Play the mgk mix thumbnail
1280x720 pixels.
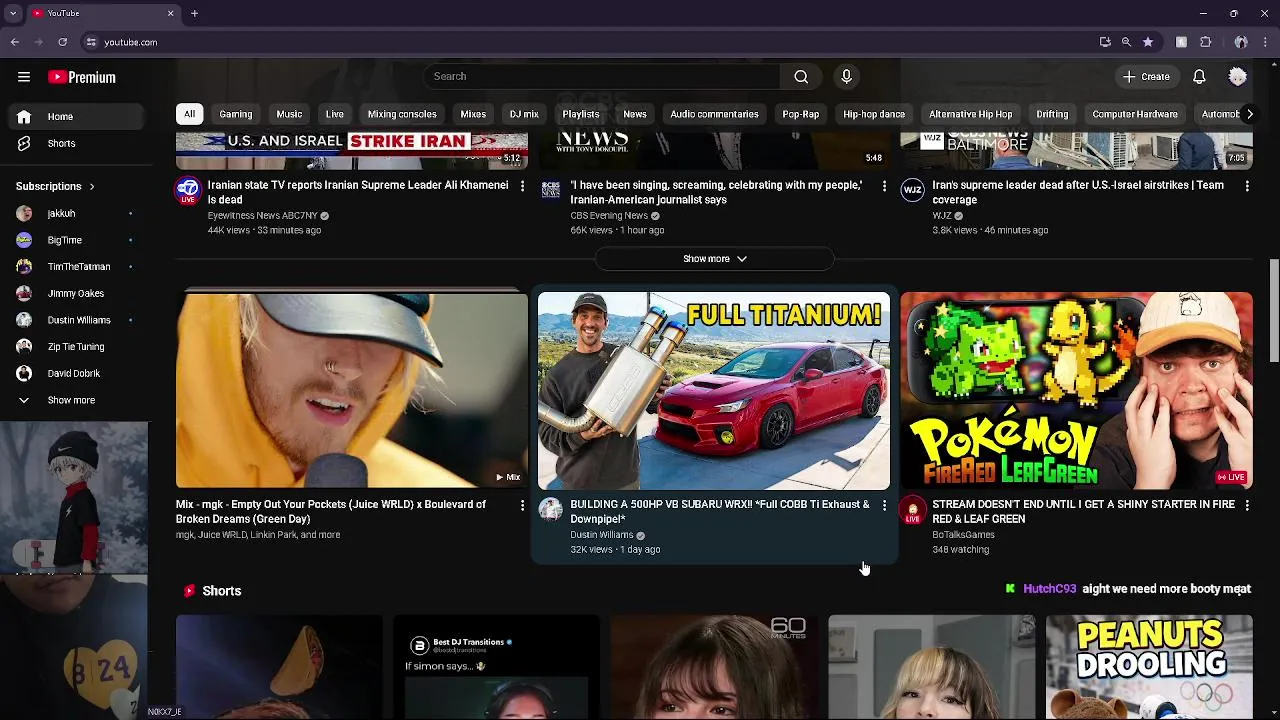point(352,390)
